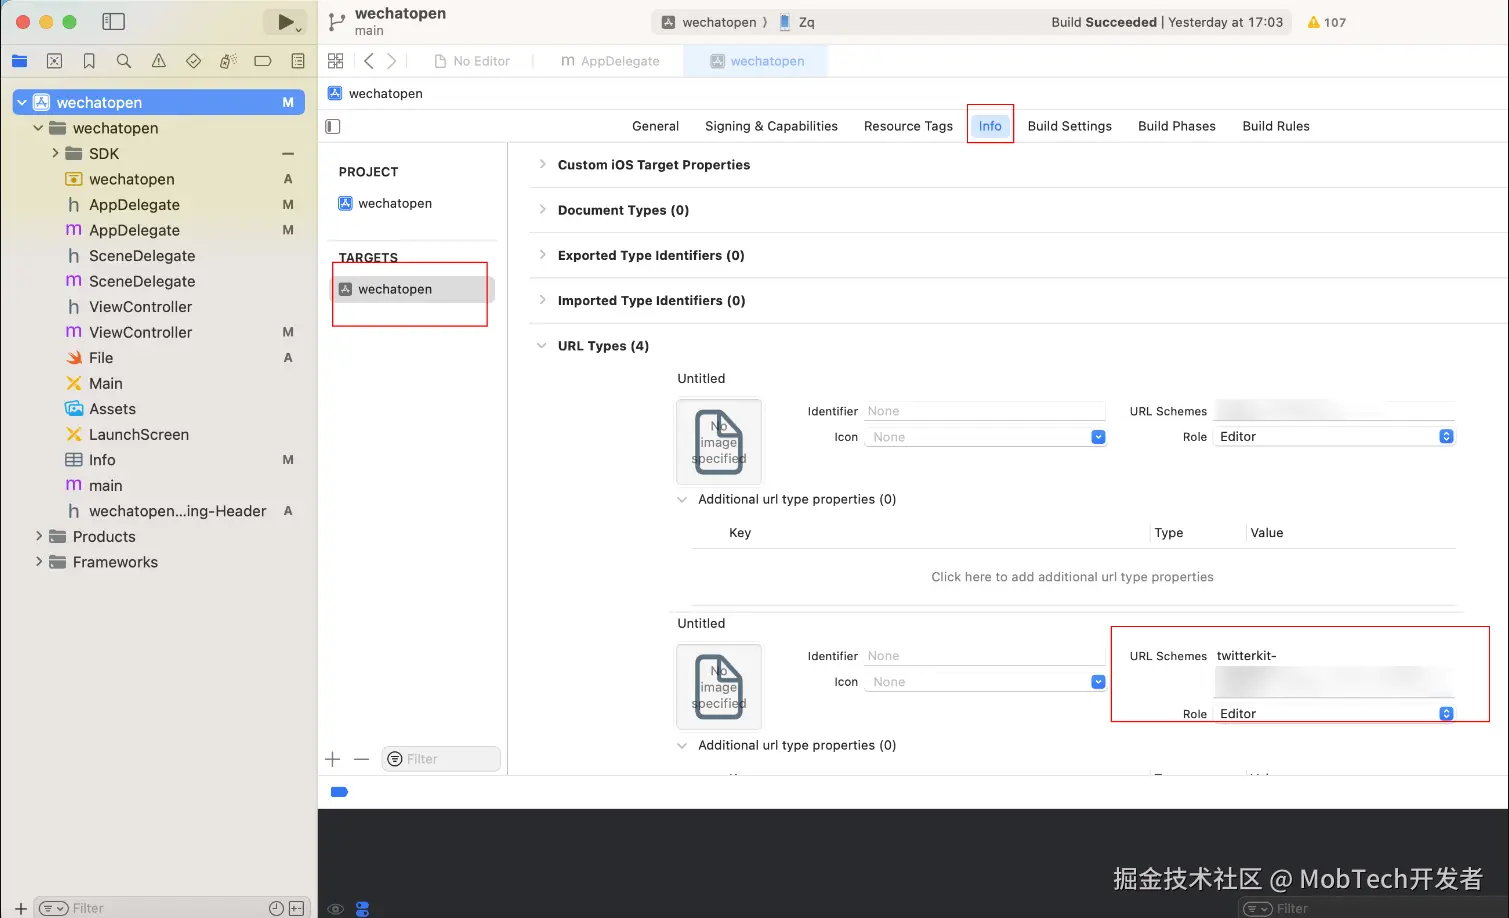Open second URL type Role dropdown
This screenshot has height=918, width=1509.
(x=1334, y=714)
